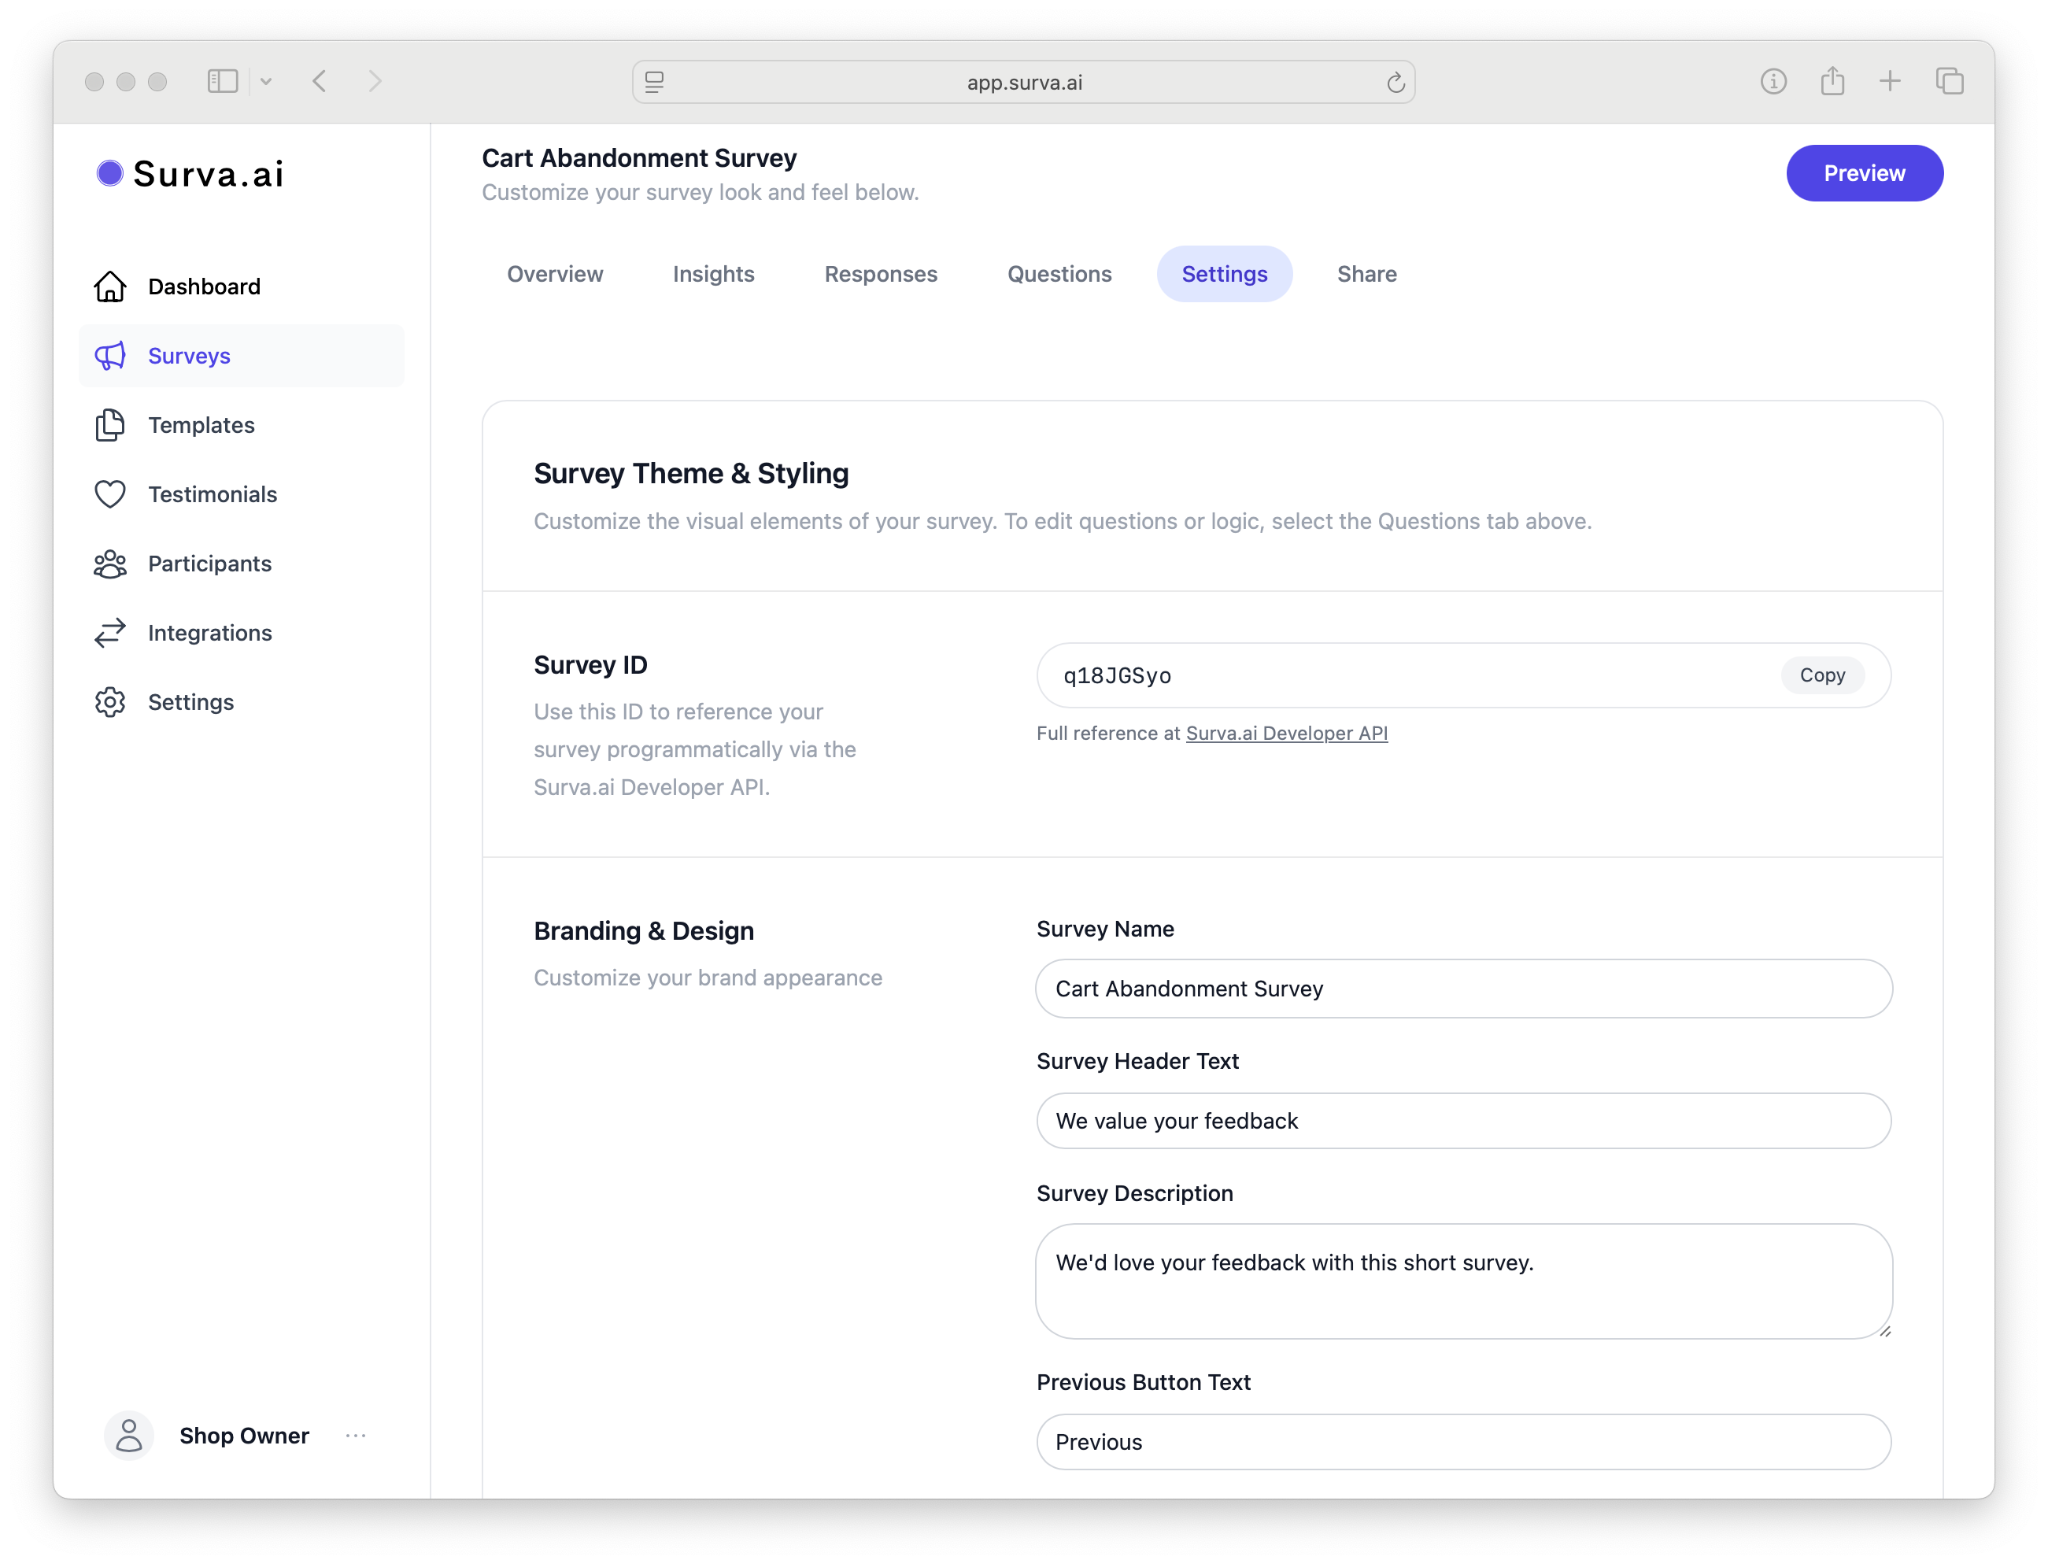Click the Survey Header Text field
Image resolution: width=2048 pixels, height=1565 pixels.
click(1463, 1121)
